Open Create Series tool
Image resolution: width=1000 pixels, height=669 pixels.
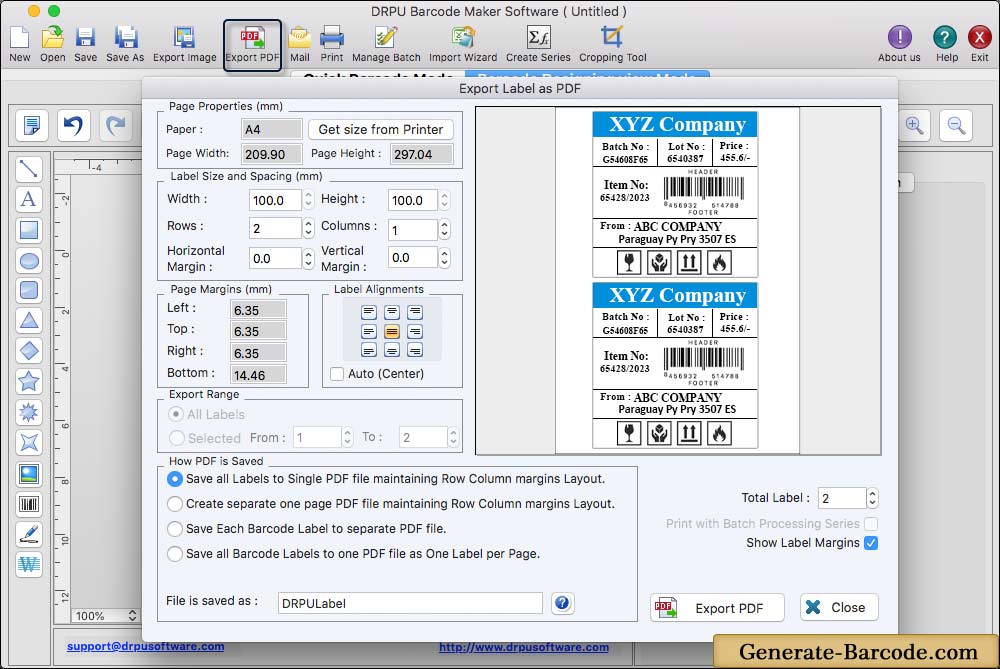point(538,43)
